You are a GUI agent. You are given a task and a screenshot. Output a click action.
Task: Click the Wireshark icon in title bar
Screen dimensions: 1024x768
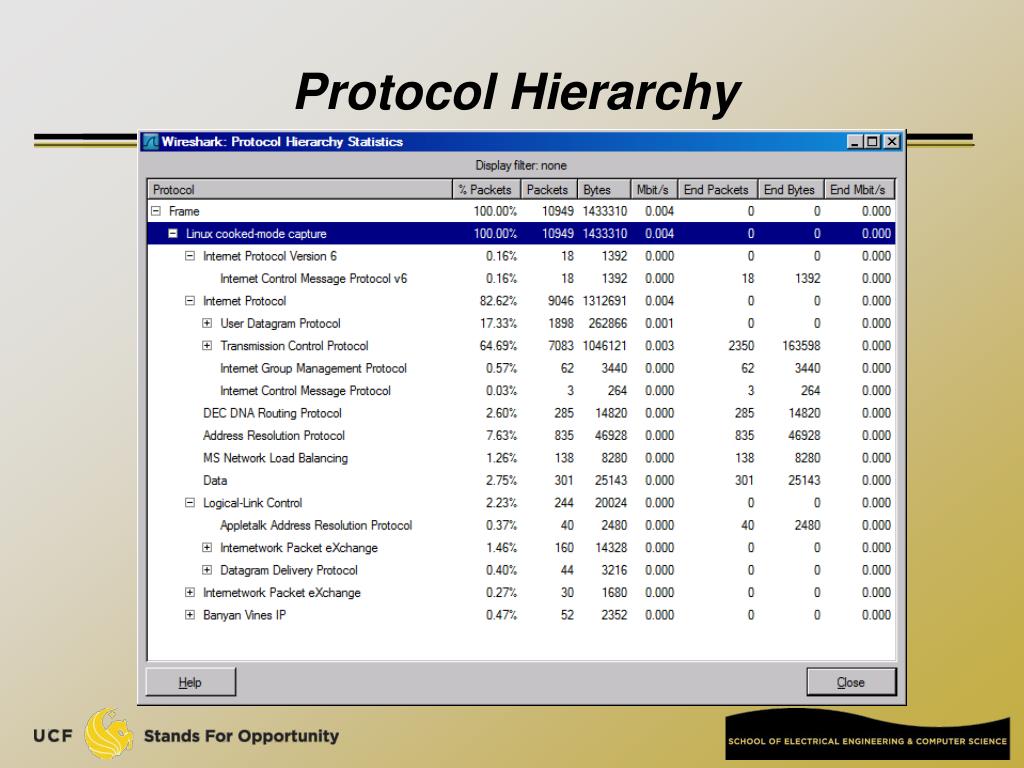(150, 142)
